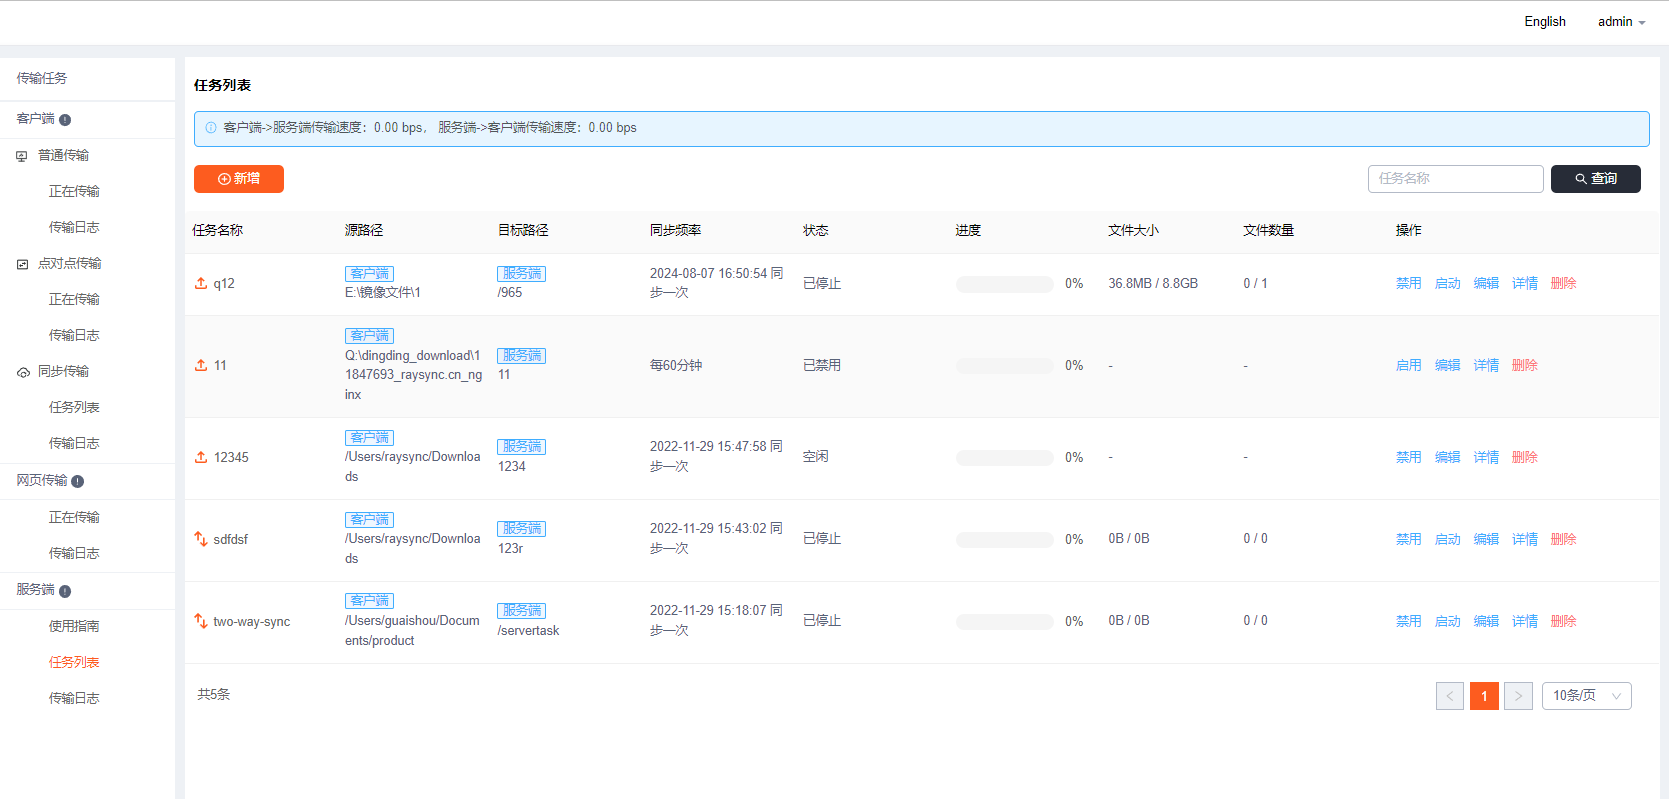The image size is (1669, 799).
Task: Open the 10条/页 page size dropdown
Action: (1586, 696)
